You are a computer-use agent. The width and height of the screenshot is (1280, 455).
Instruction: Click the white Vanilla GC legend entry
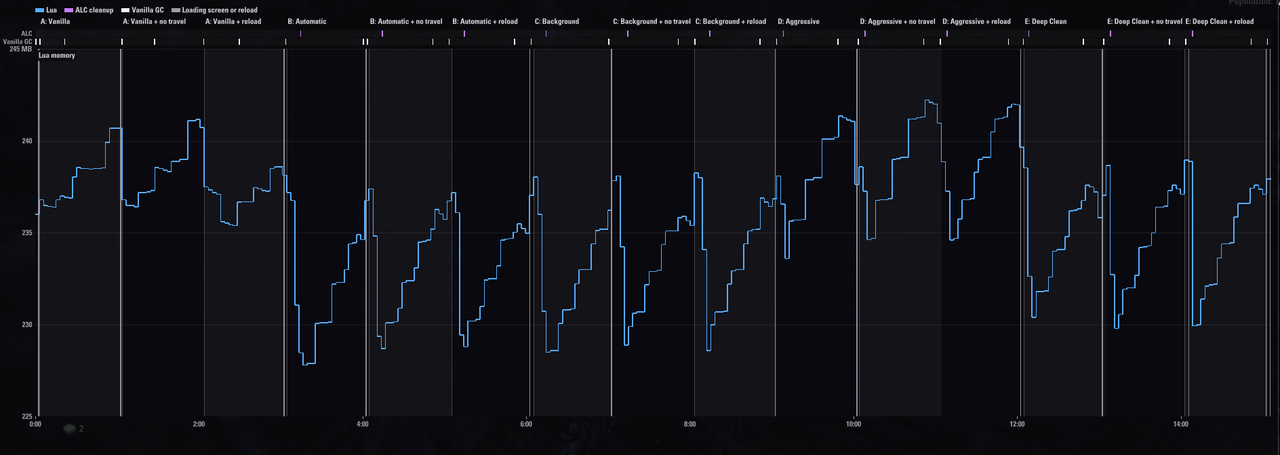coord(142,9)
